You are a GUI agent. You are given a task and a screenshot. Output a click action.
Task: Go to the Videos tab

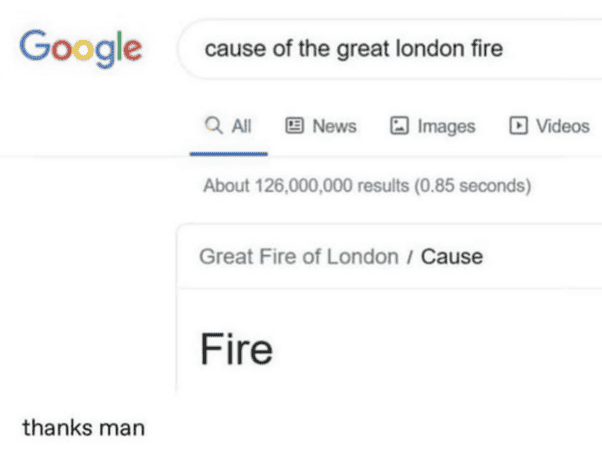(549, 126)
